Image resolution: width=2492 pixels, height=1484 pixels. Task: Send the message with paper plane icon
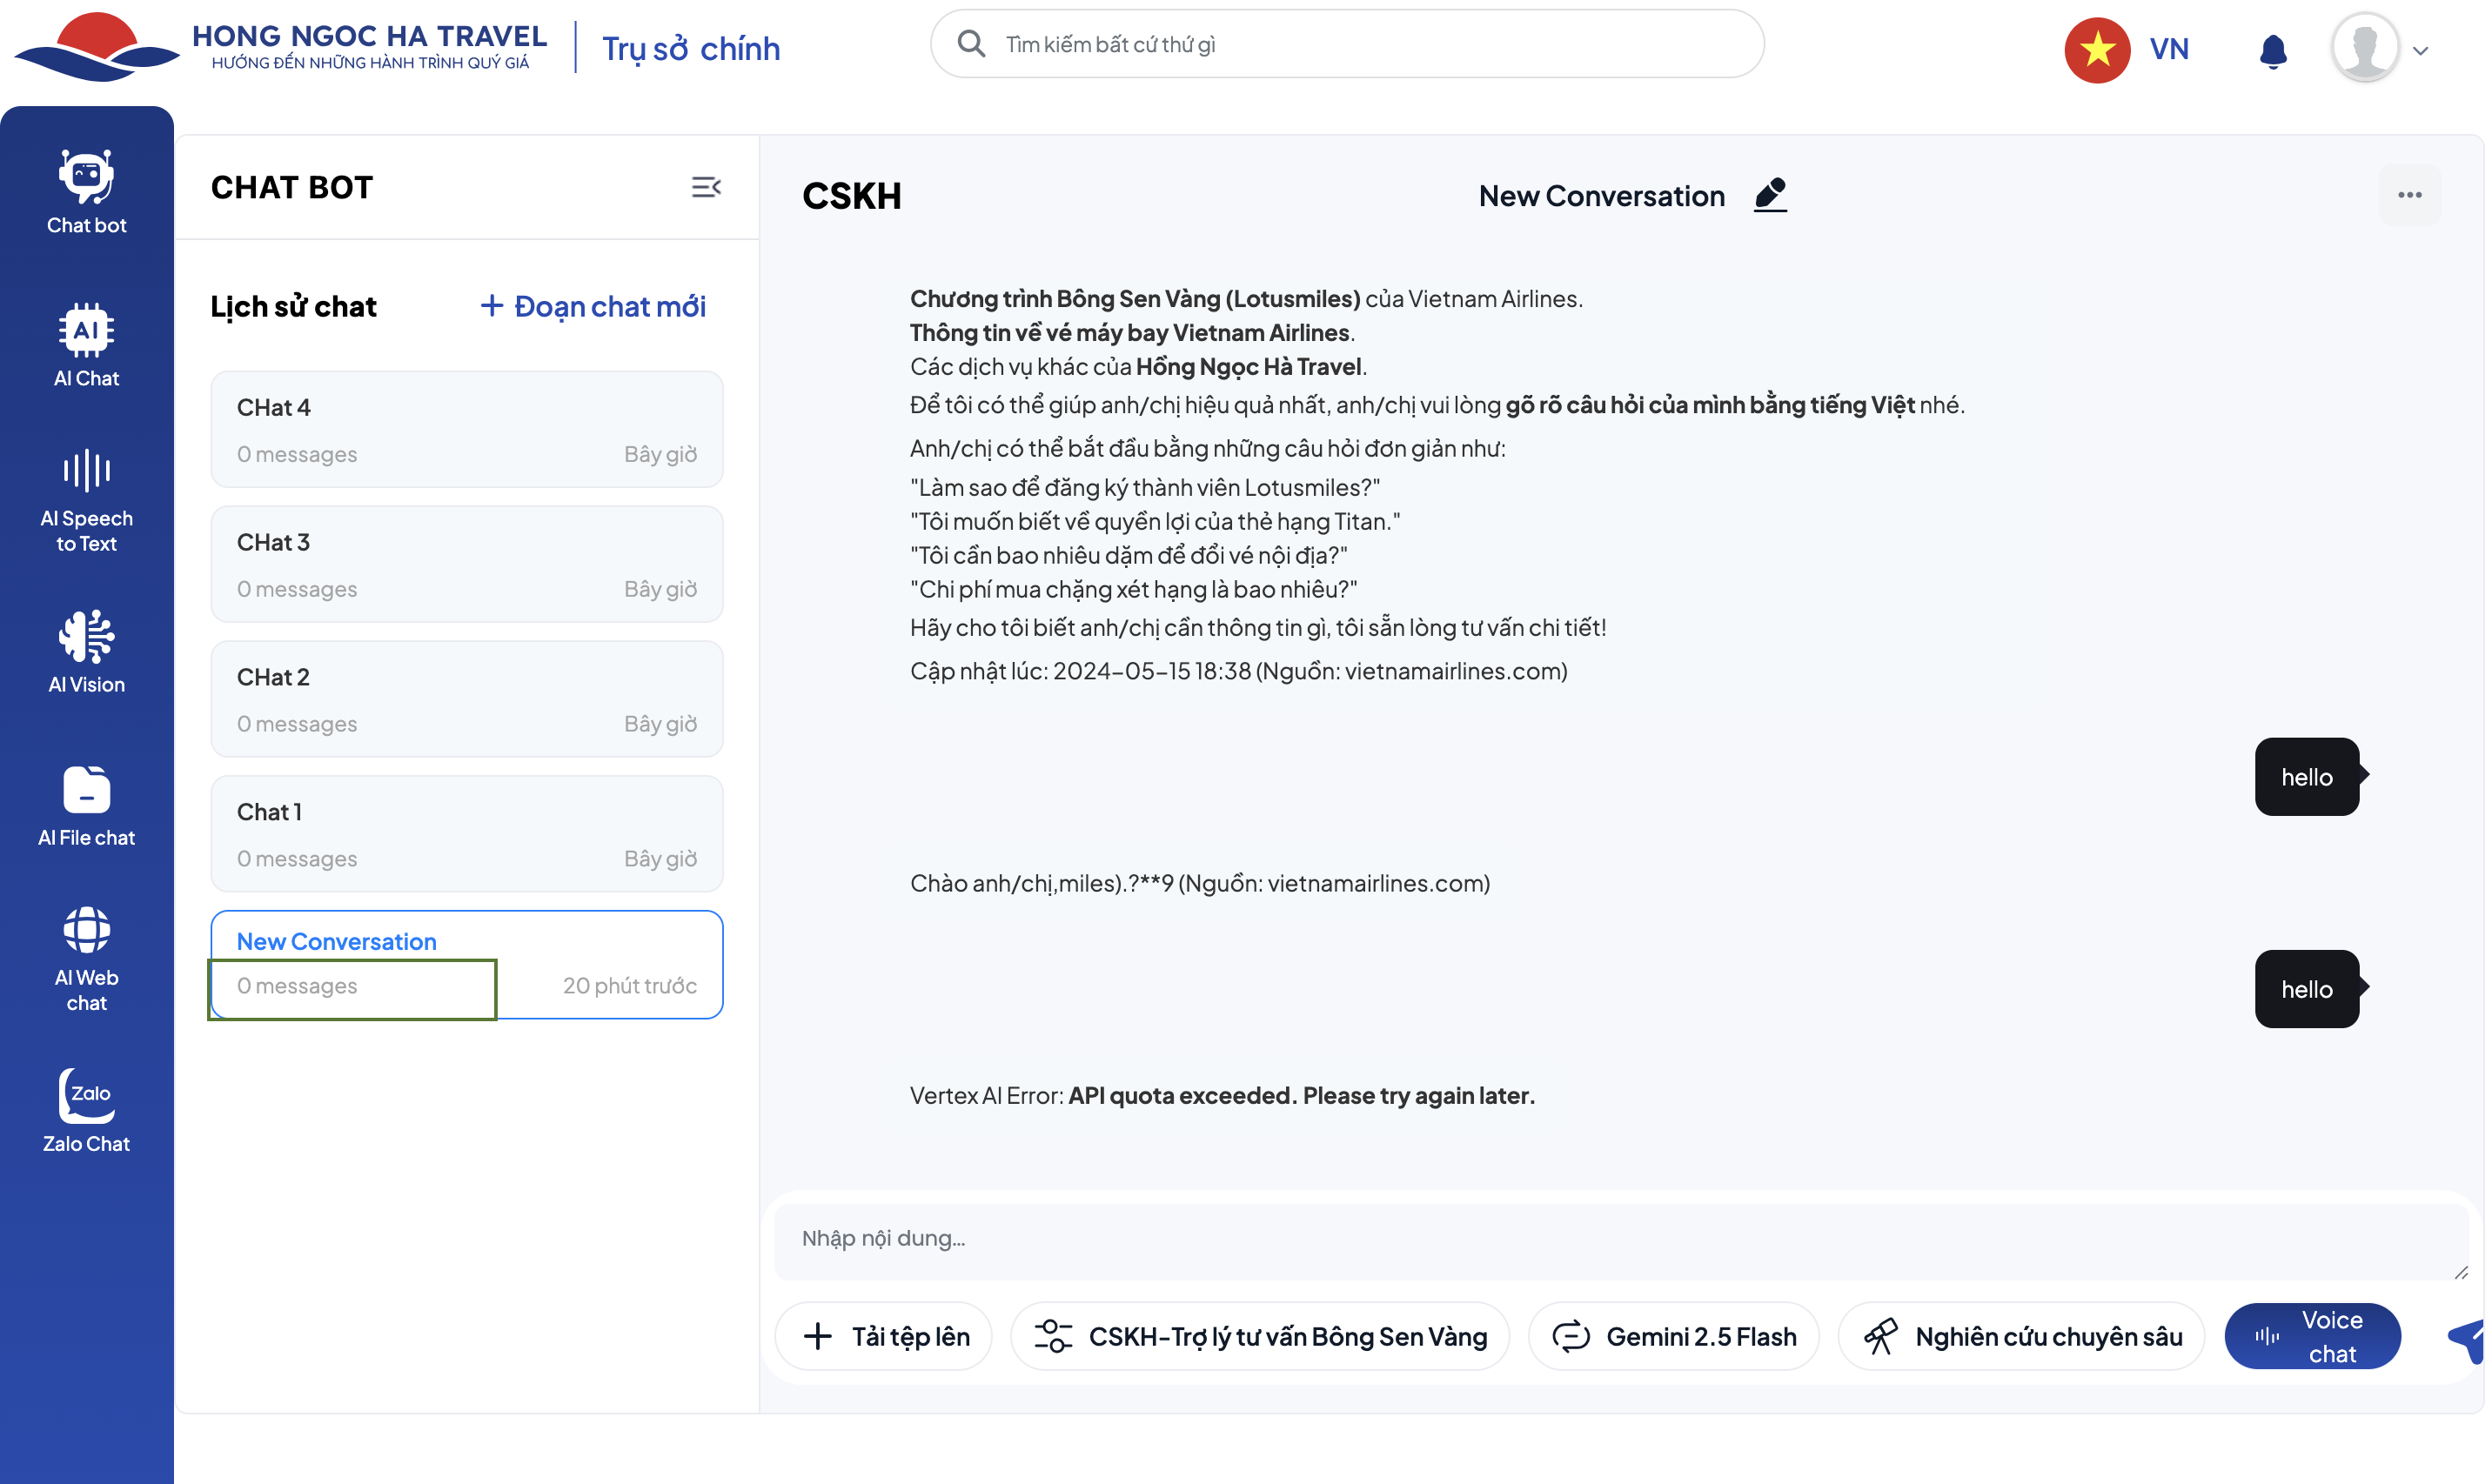pos(2468,1338)
